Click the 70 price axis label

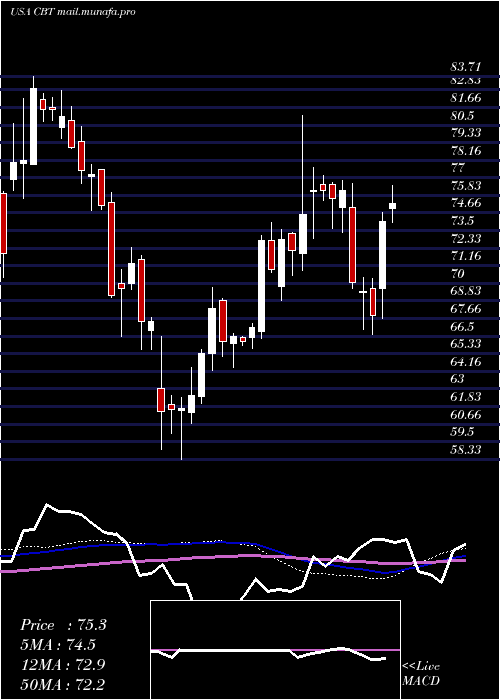tap(458, 274)
